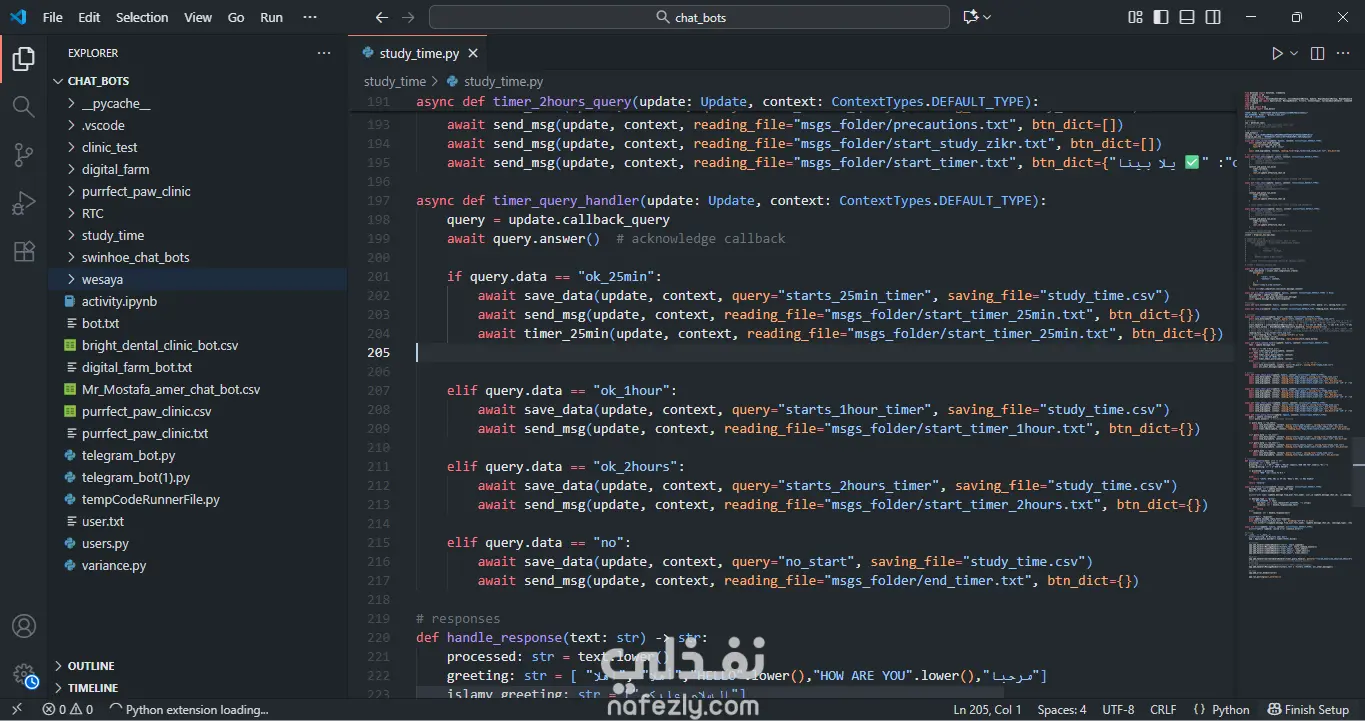Open the Manage gear menu

pyautogui.click(x=23, y=675)
